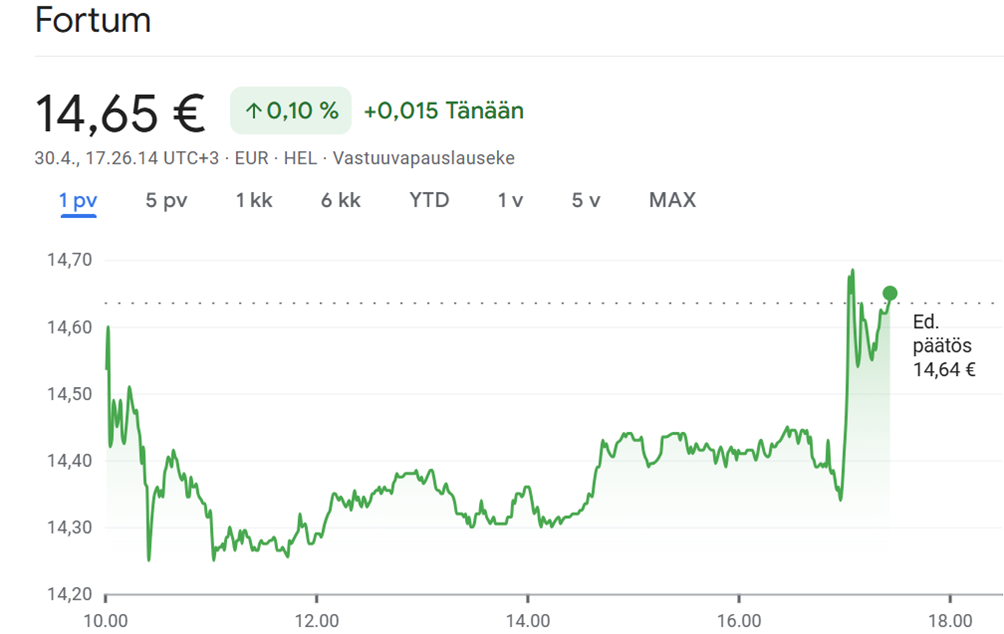Choose the MAX time range
The image size is (1004, 634).
coord(672,200)
